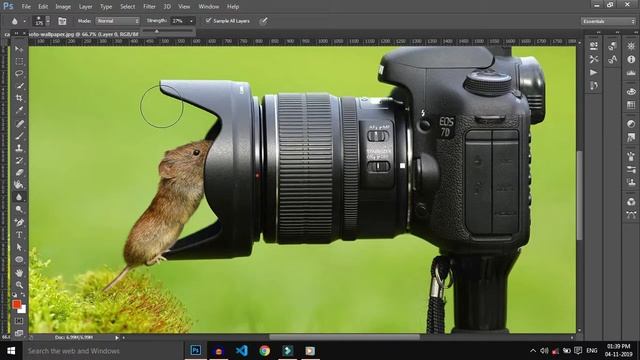Open the Window menu
640x360 pixels.
(209, 7)
